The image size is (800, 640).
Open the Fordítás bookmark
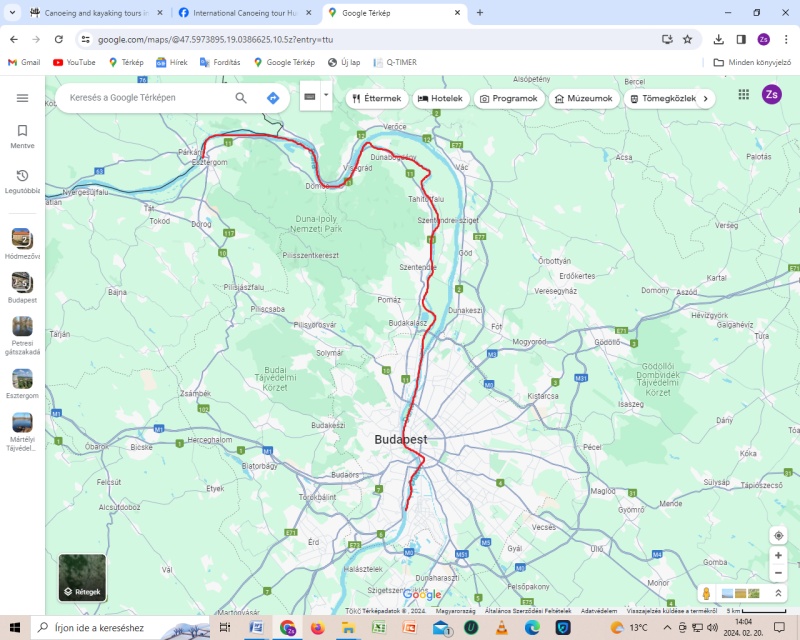click(220, 62)
